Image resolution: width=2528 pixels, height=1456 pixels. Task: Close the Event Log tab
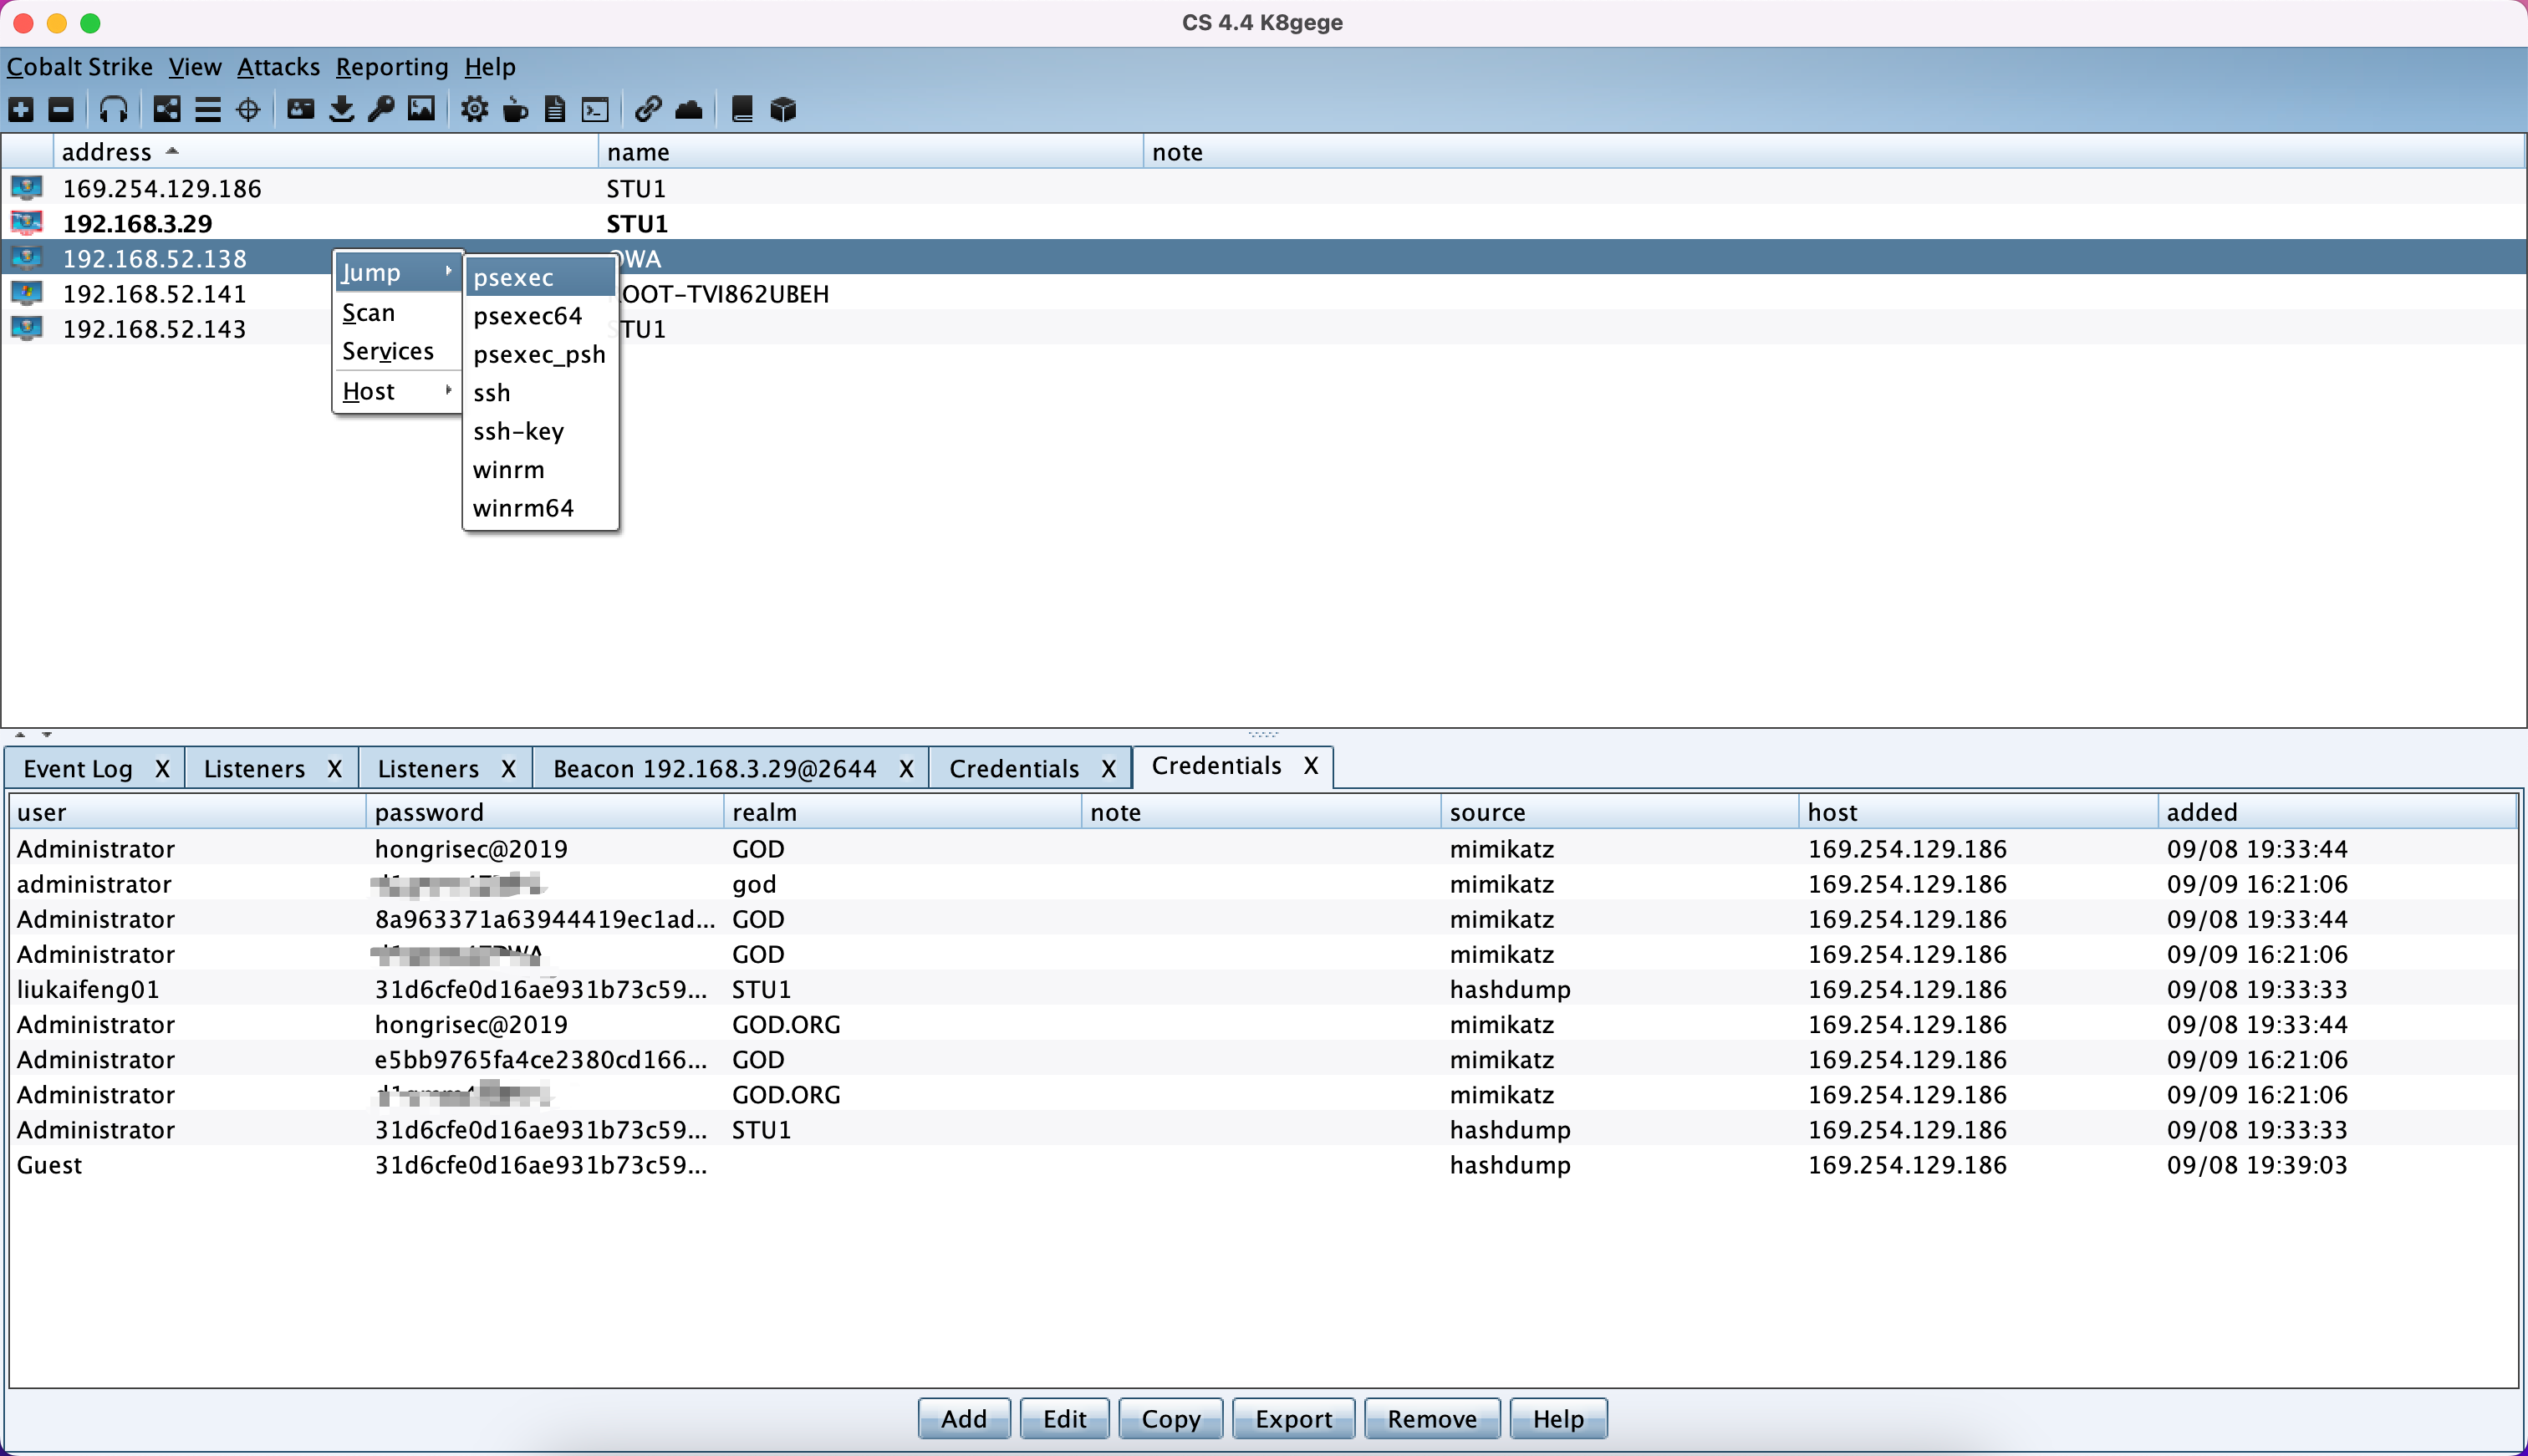pos(162,768)
